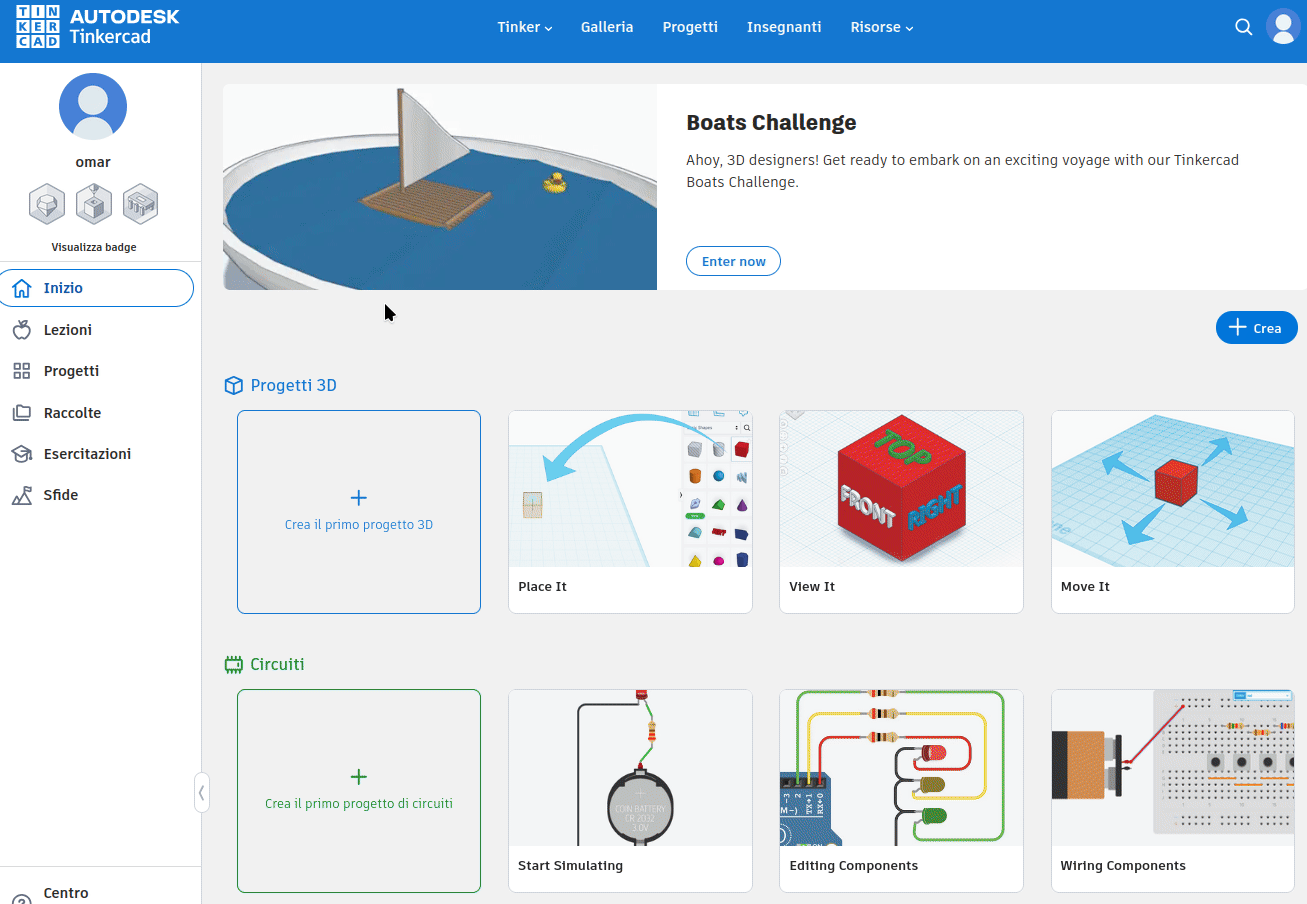This screenshot has height=904, width=1307.
Task: Open the Place It lesson thumbnail
Action: click(630, 489)
